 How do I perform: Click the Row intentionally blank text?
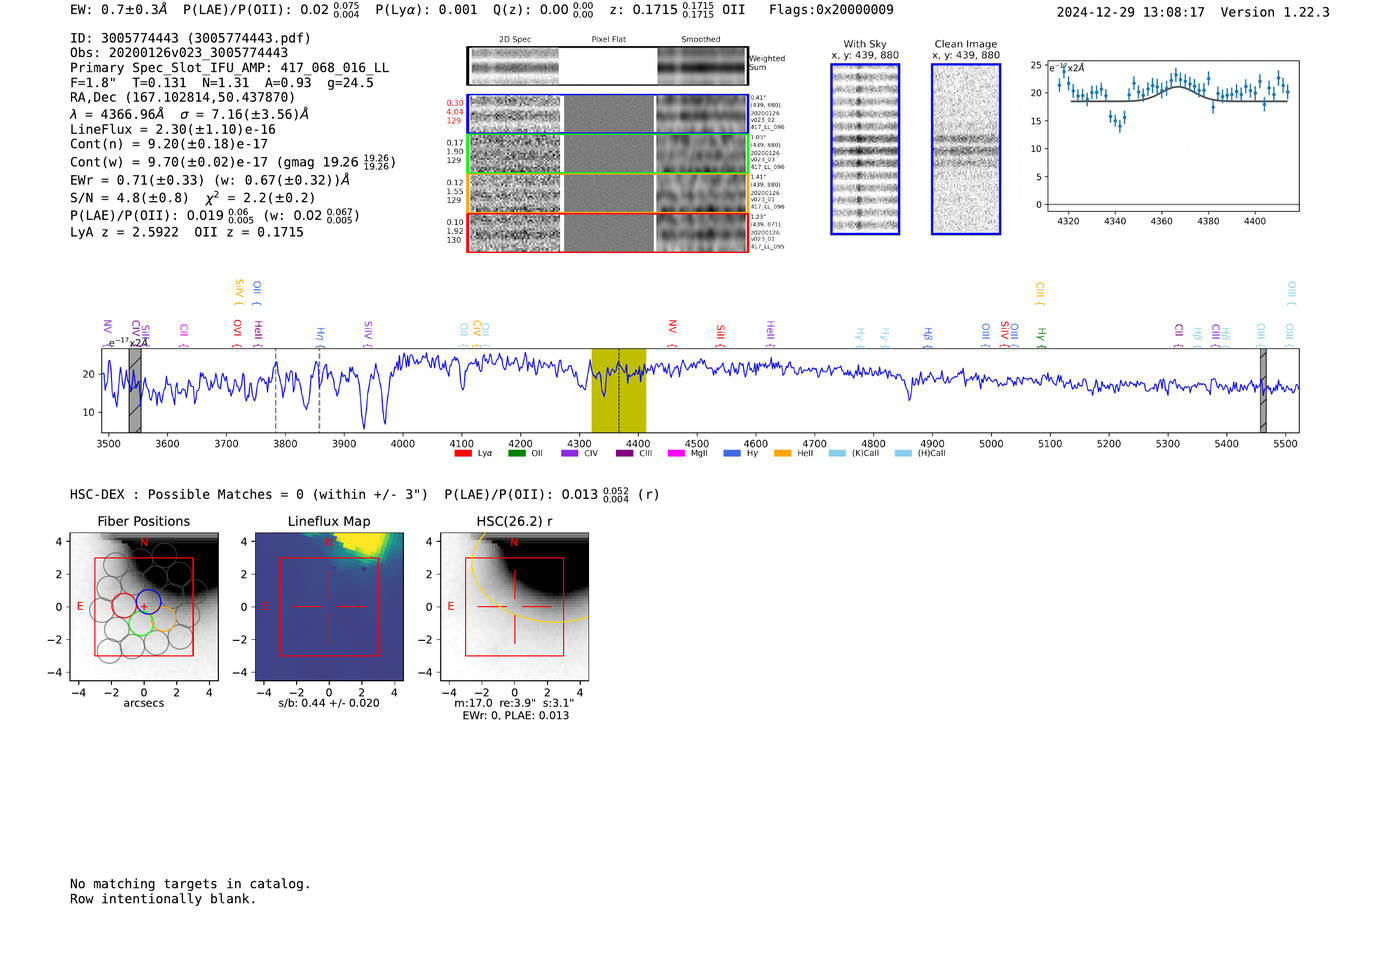click(x=163, y=899)
